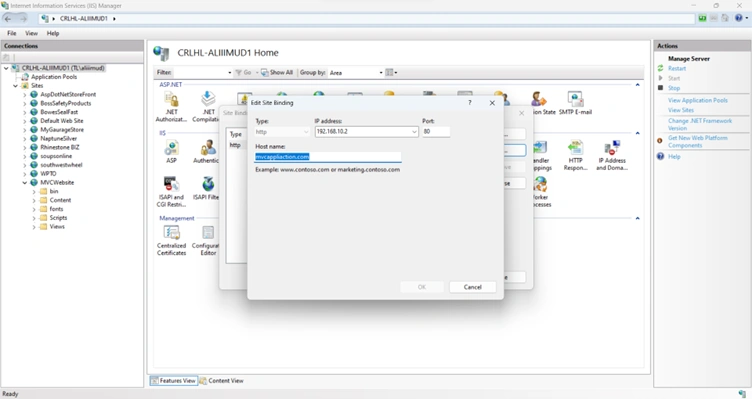Screen dimensions: 752x399
Task: Click the Filter text field
Action: coord(199,72)
